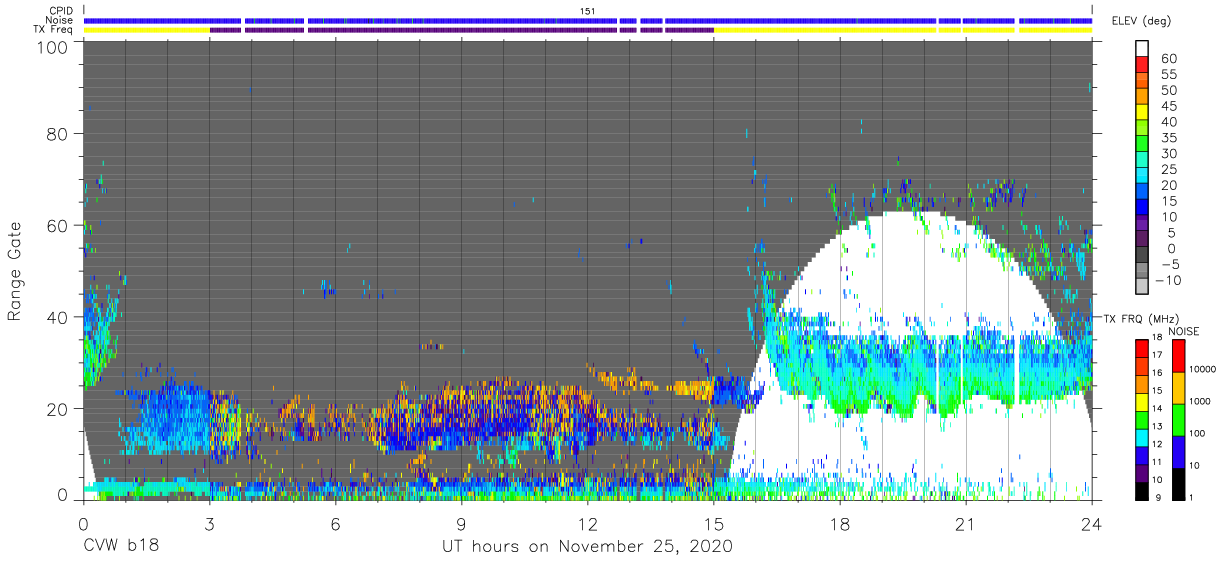Click the TX FRQ (MHz) colorbar title
The height and width of the screenshot is (567, 1228).
pyautogui.click(x=1141, y=319)
